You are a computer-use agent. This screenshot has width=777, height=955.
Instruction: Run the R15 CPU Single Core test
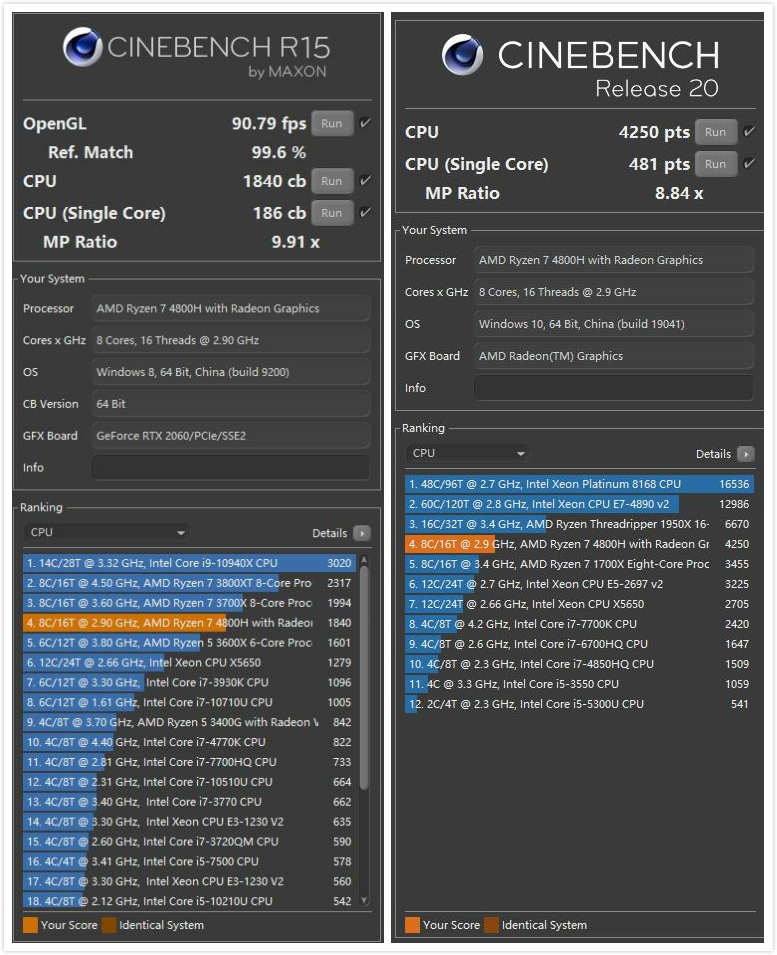[x=332, y=213]
